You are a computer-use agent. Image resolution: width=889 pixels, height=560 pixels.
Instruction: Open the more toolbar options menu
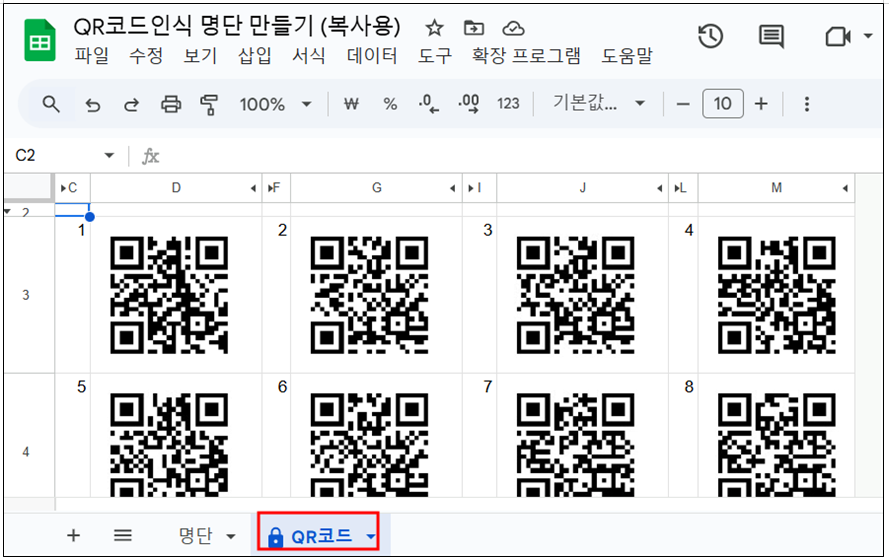(x=807, y=104)
